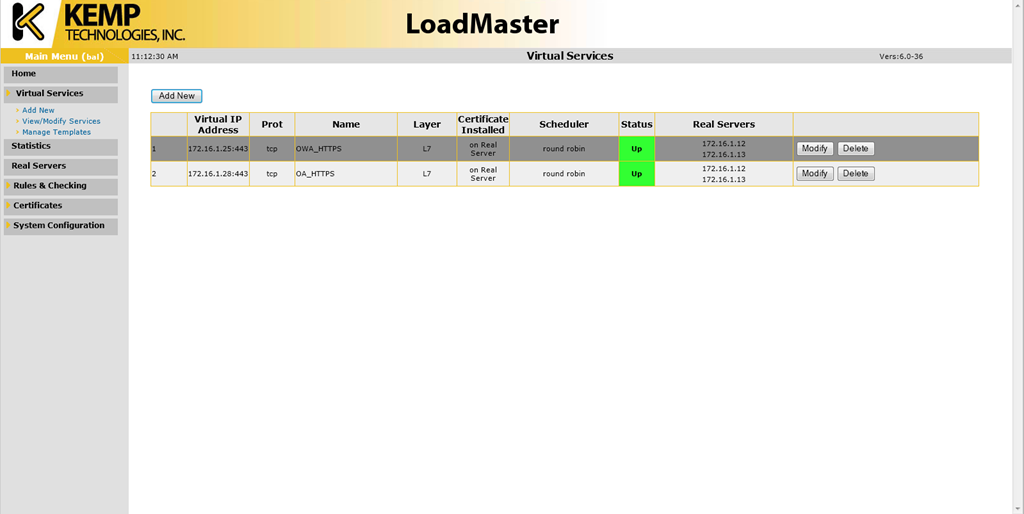
Task: Click the Status column header
Action: click(636, 124)
